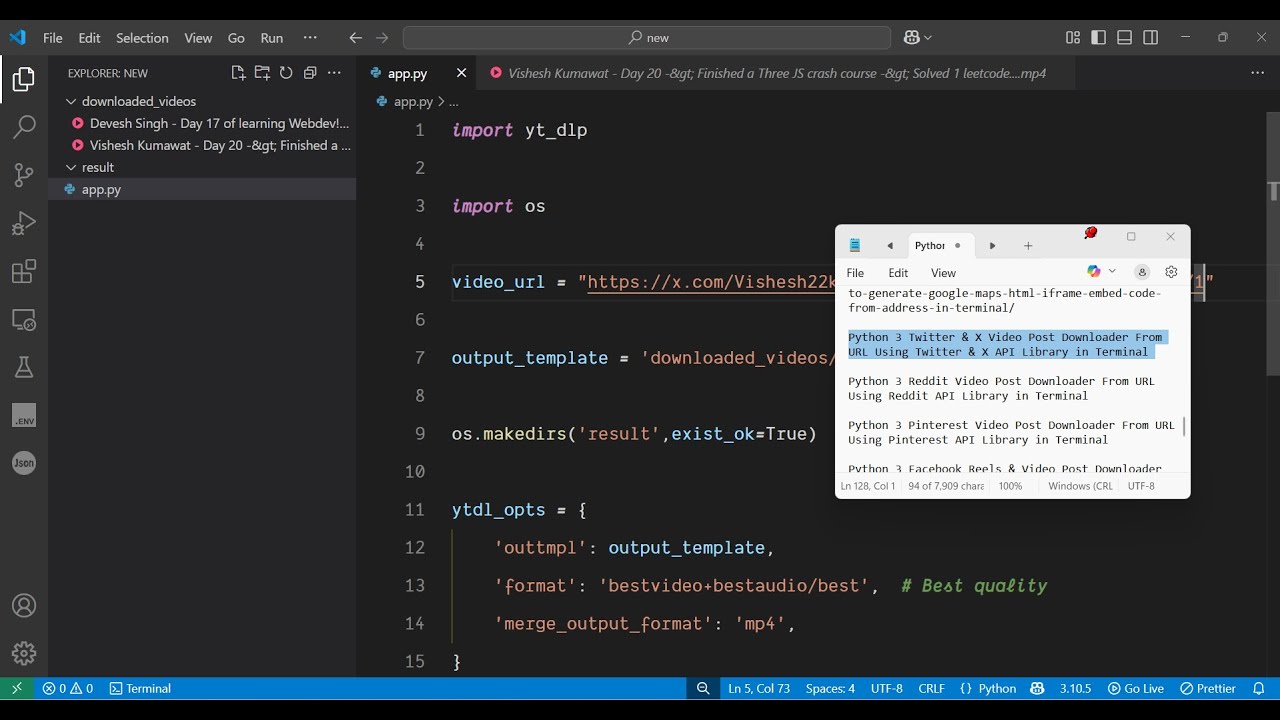The height and width of the screenshot is (720, 1280).
Task: Click the zoom magnifier in status bar
Action: 703,688
